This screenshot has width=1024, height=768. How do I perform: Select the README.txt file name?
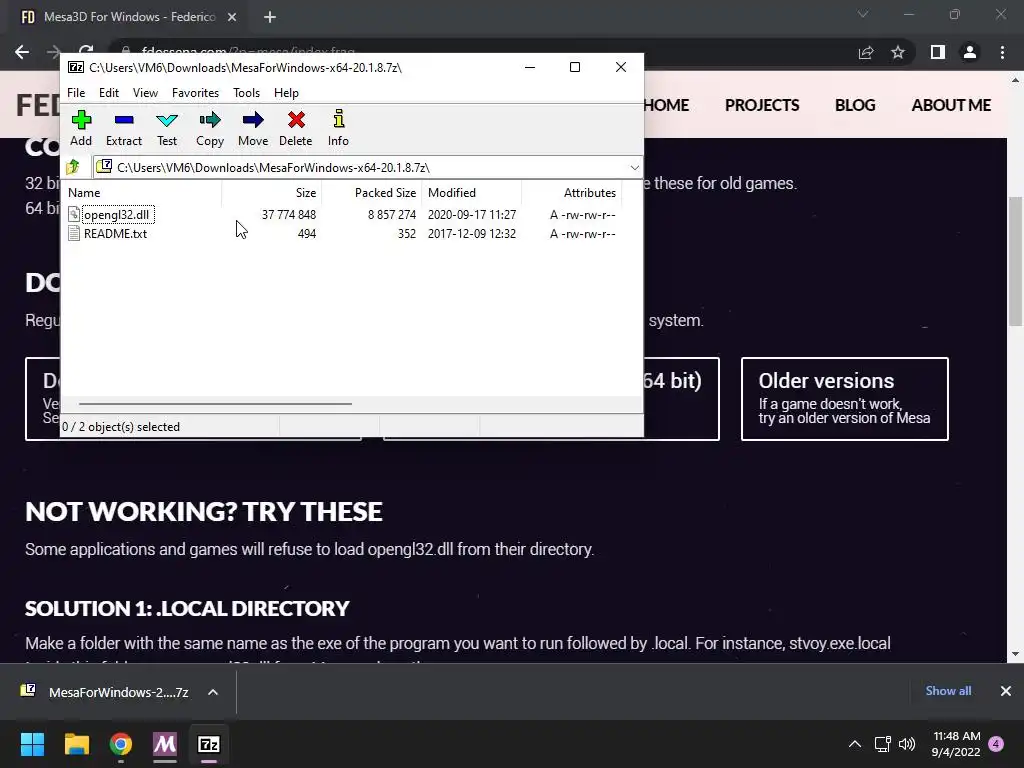(x=116, y=234)
